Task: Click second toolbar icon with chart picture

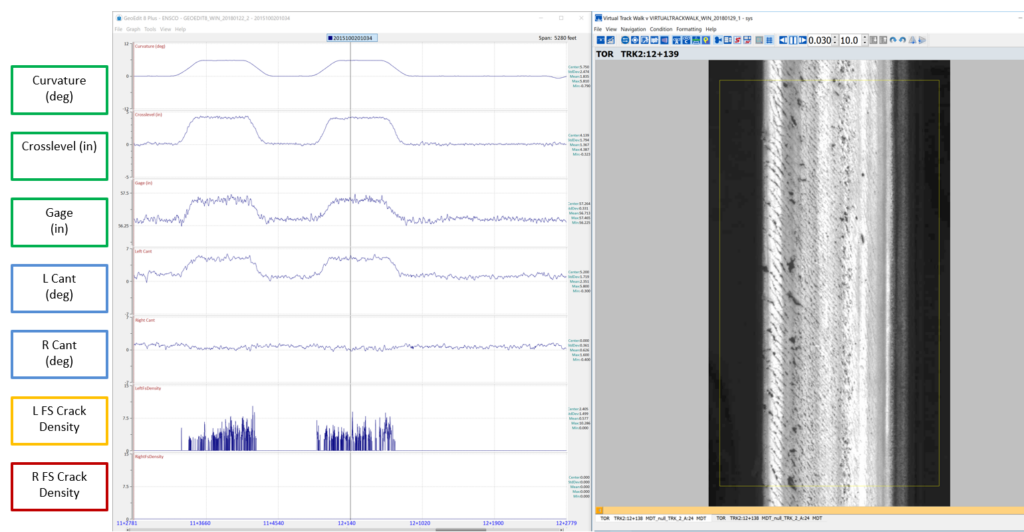Action: point(611,40)
